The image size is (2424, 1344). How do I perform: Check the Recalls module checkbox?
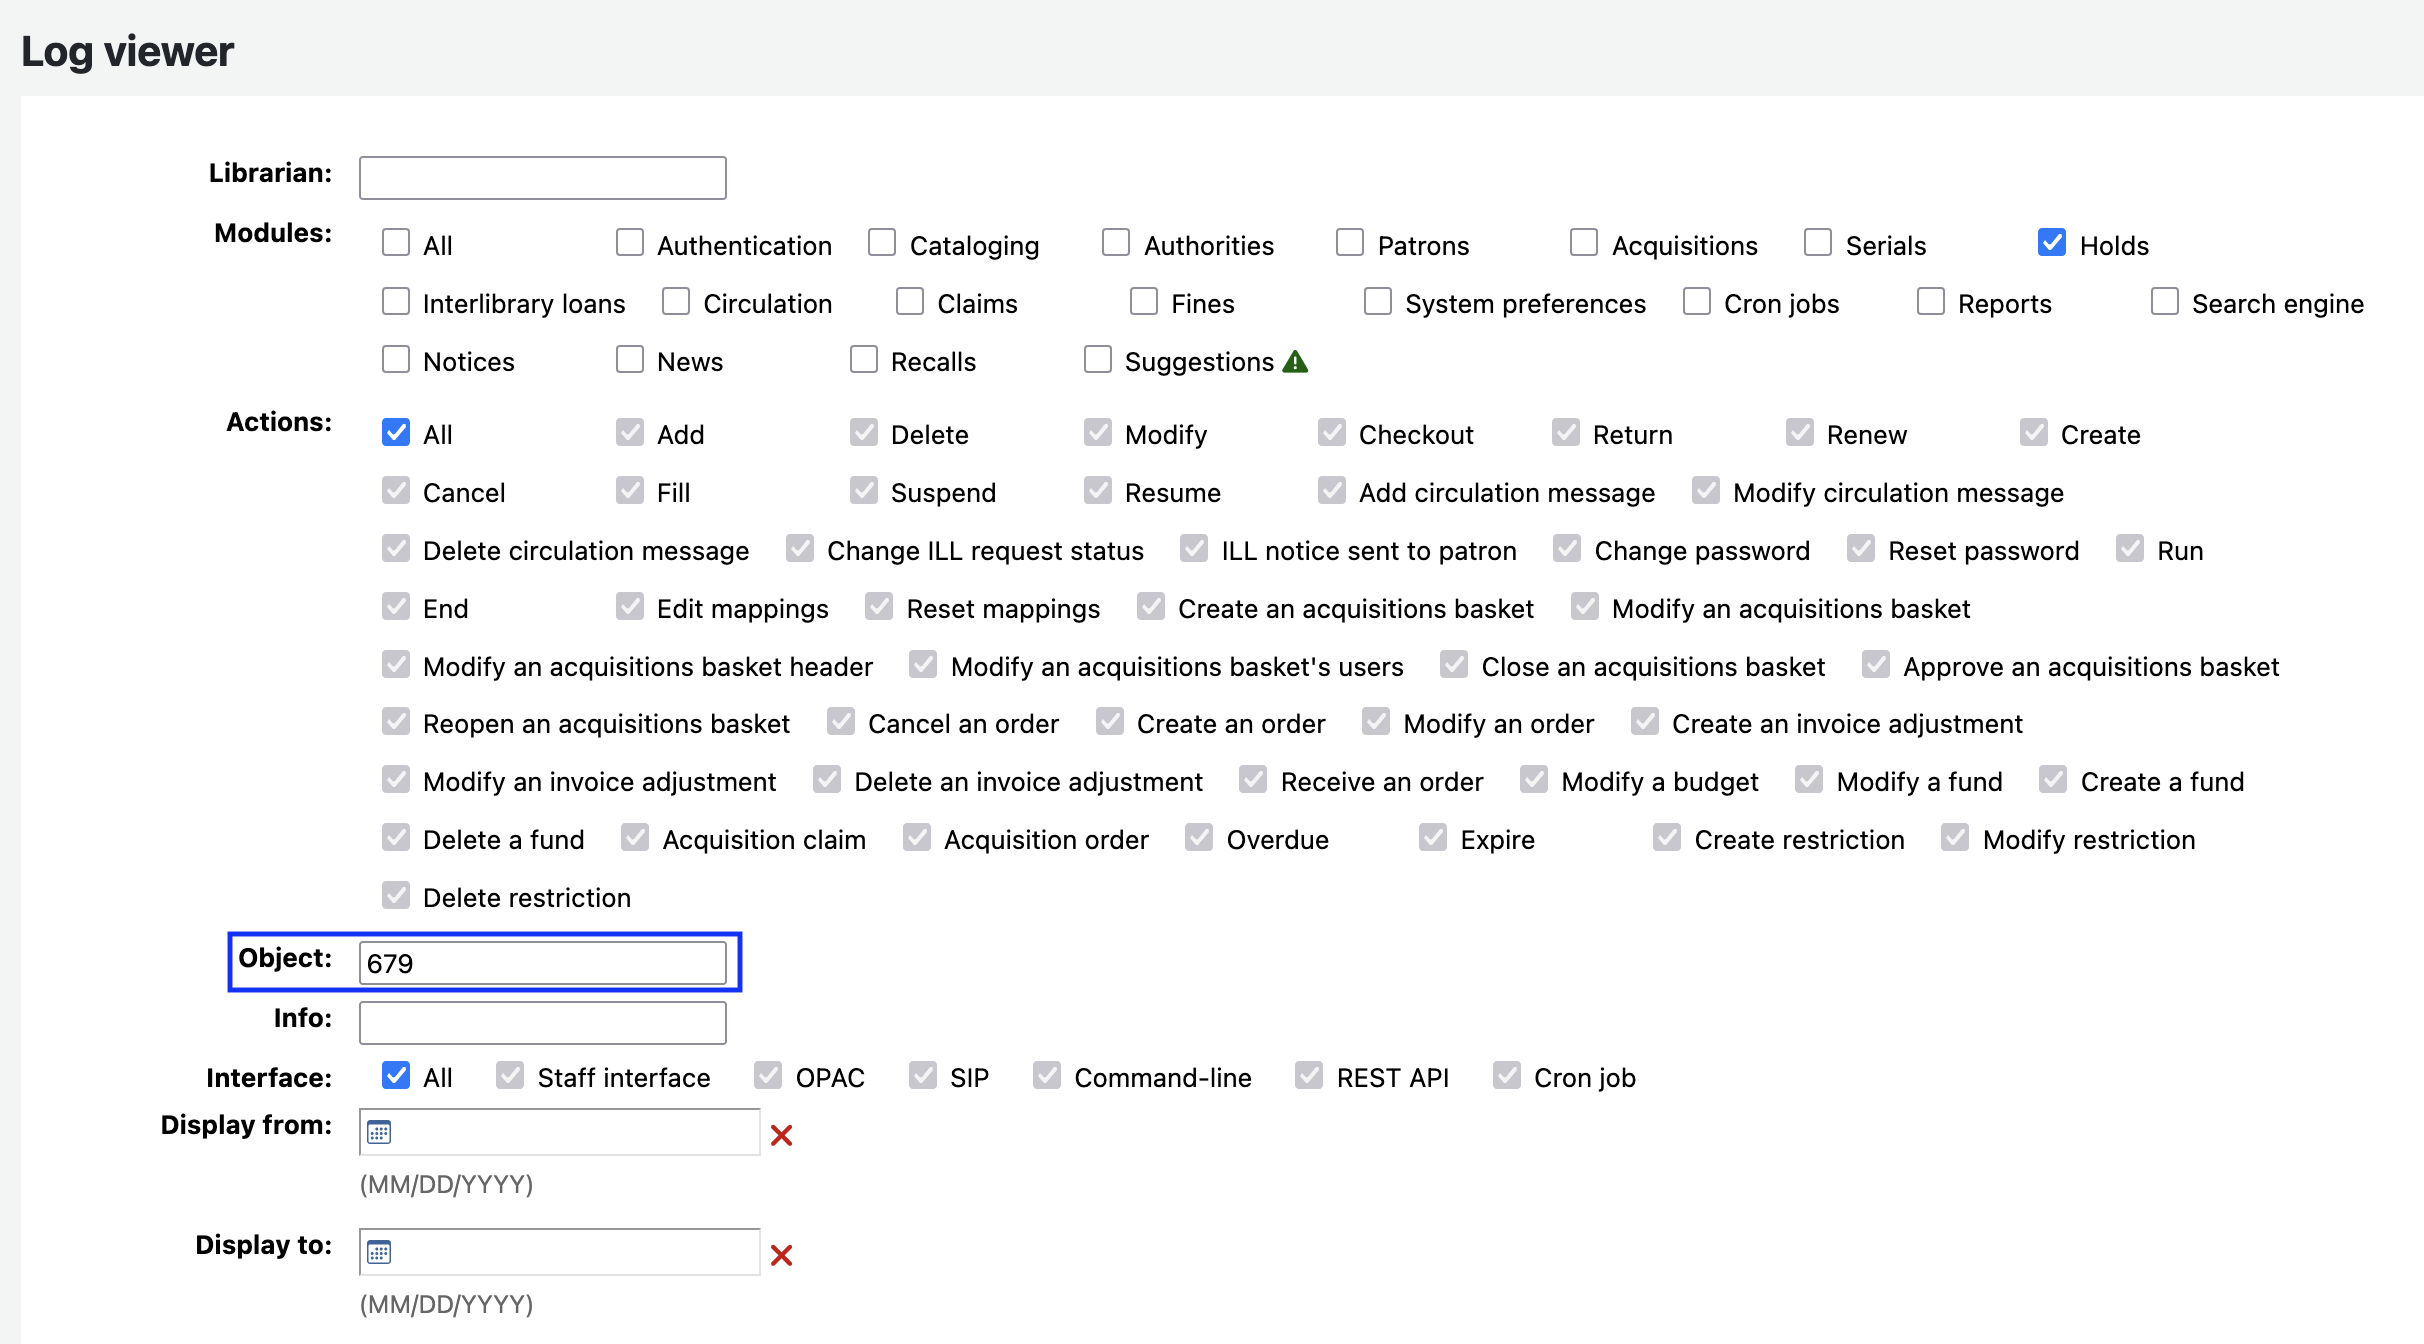tap(864, 359)
